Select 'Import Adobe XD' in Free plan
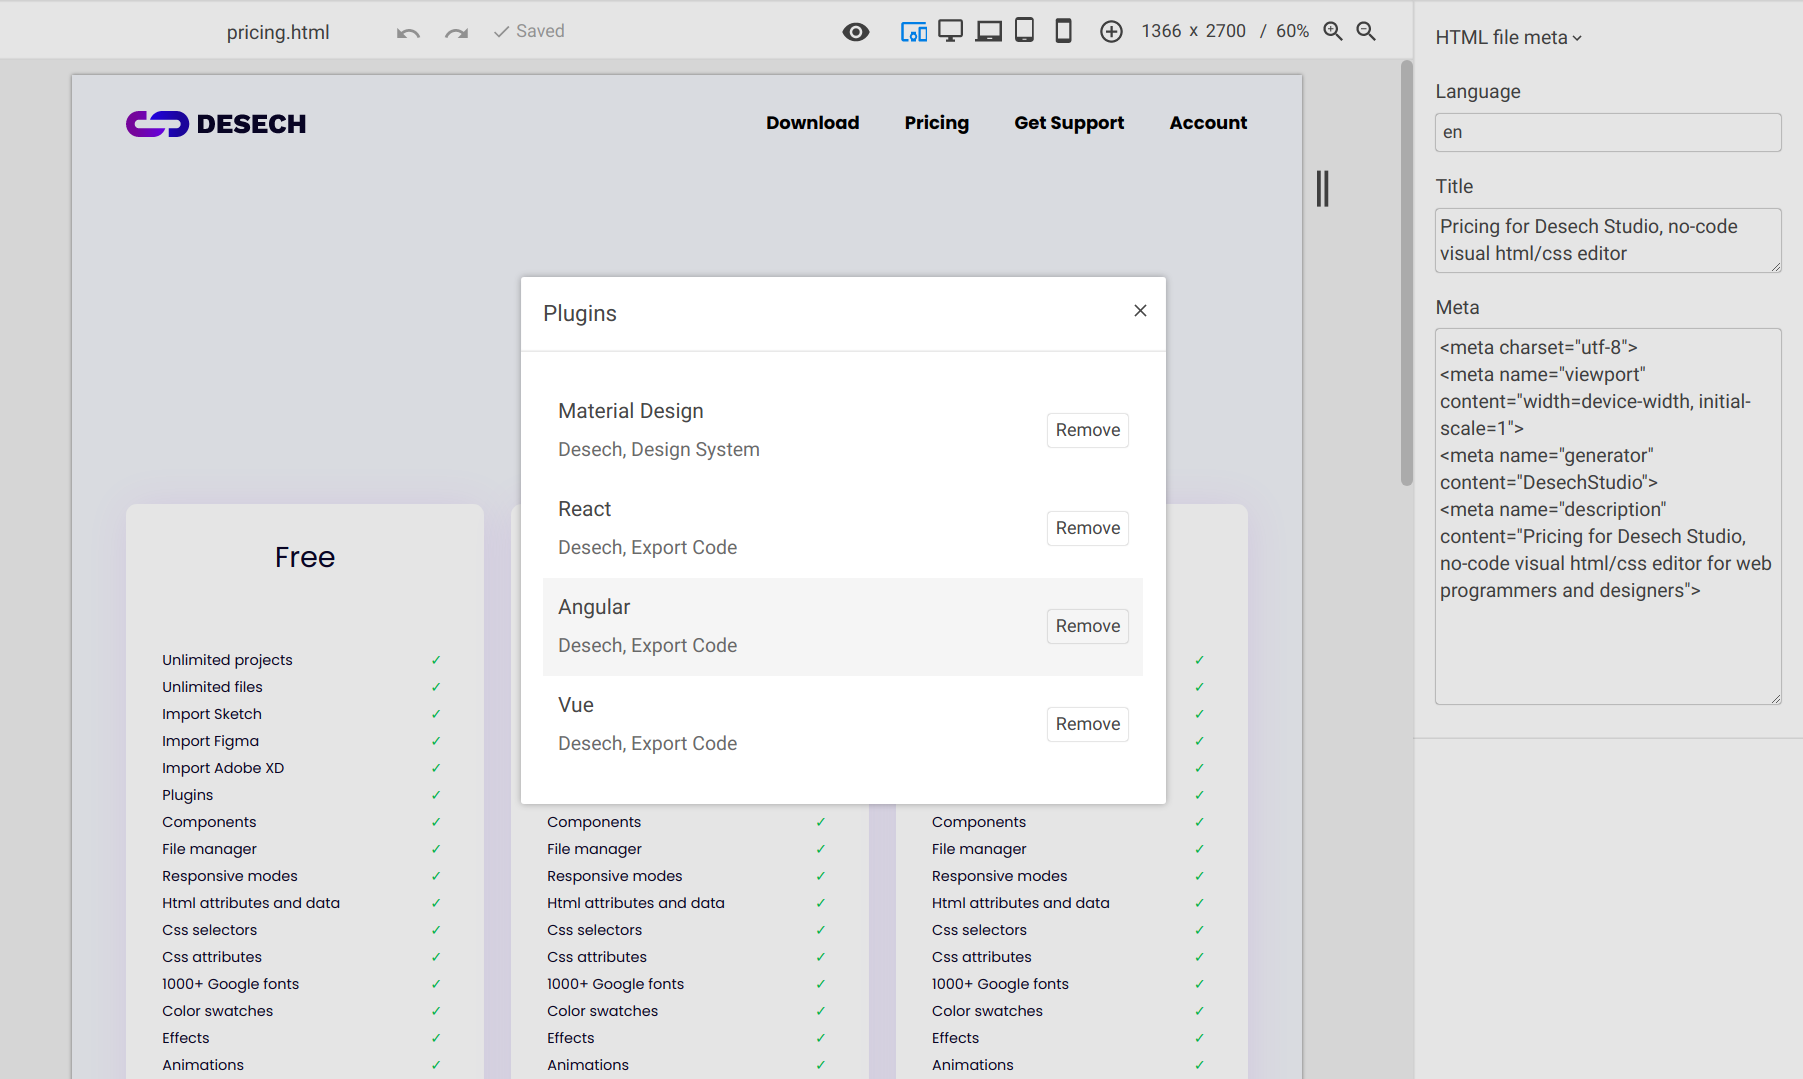The height and width of the screenshot is (1079, 1803). click(223, 768)
